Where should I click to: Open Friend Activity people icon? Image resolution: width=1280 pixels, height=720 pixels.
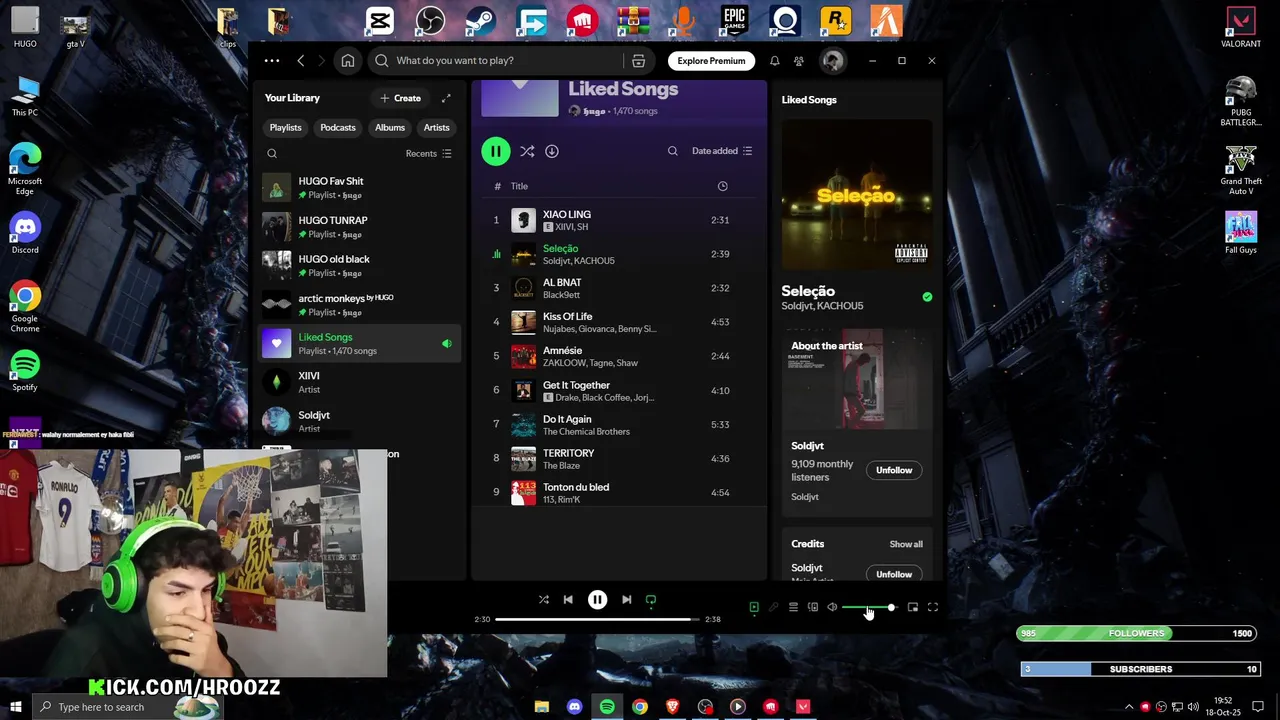[798, 61]
